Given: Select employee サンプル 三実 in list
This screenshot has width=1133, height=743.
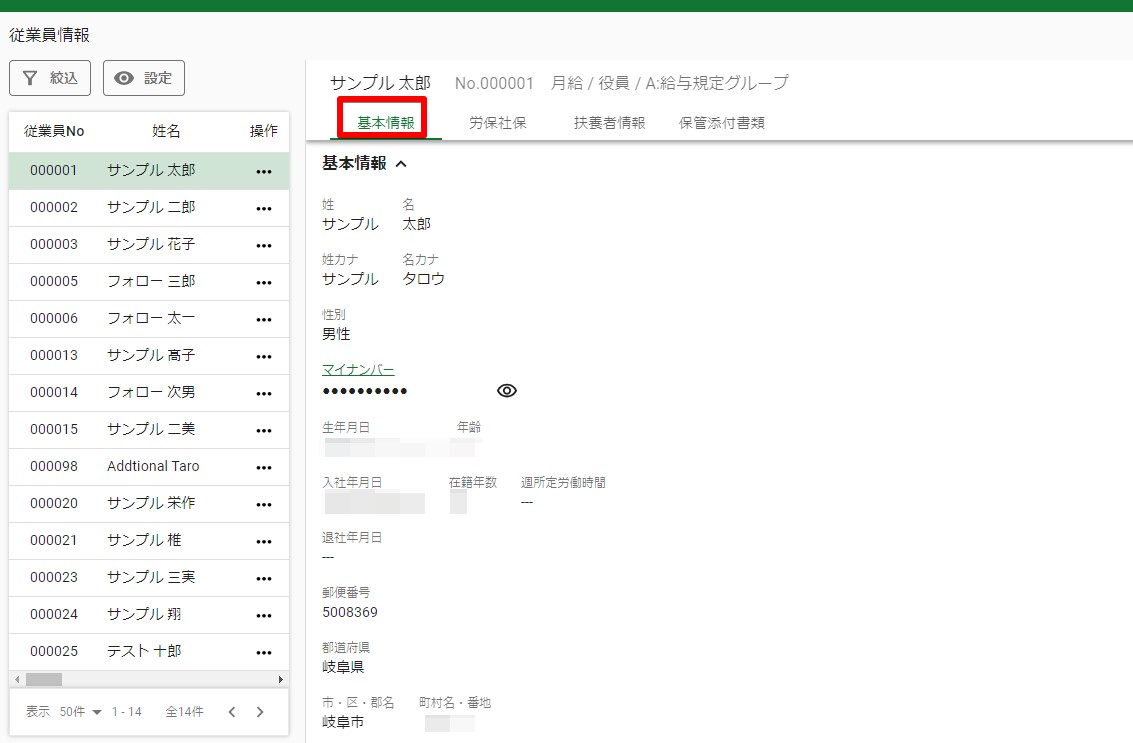Looking at the screenshot, I should [x=149, y=577].
